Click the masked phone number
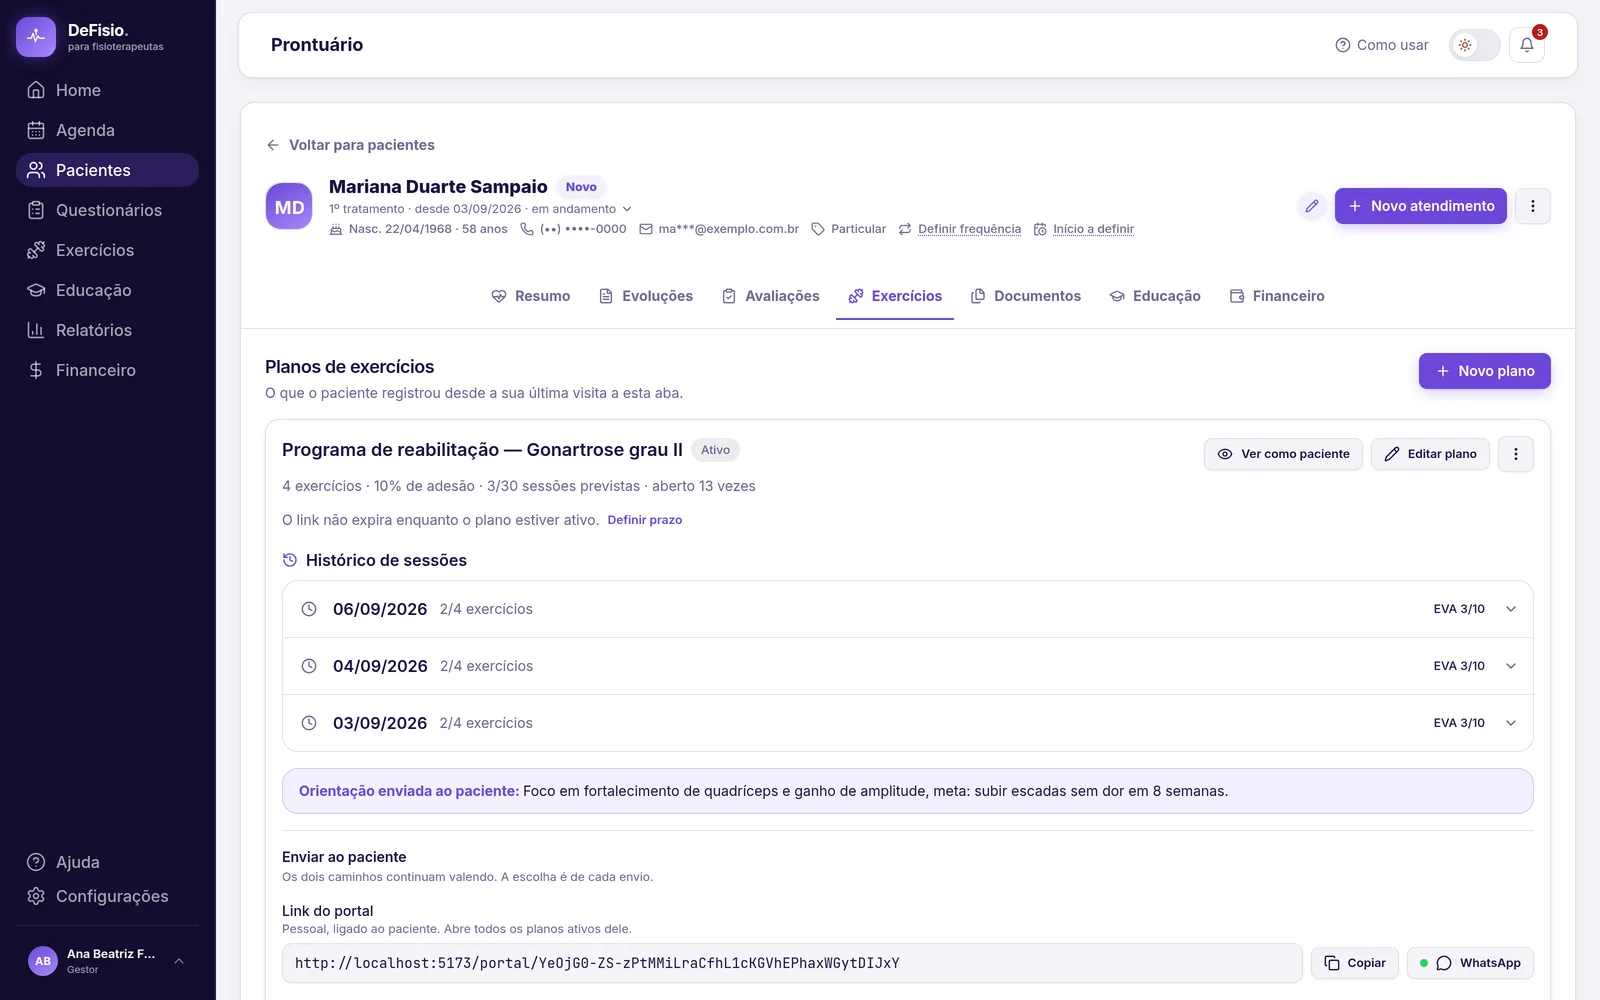 [583, 229]
